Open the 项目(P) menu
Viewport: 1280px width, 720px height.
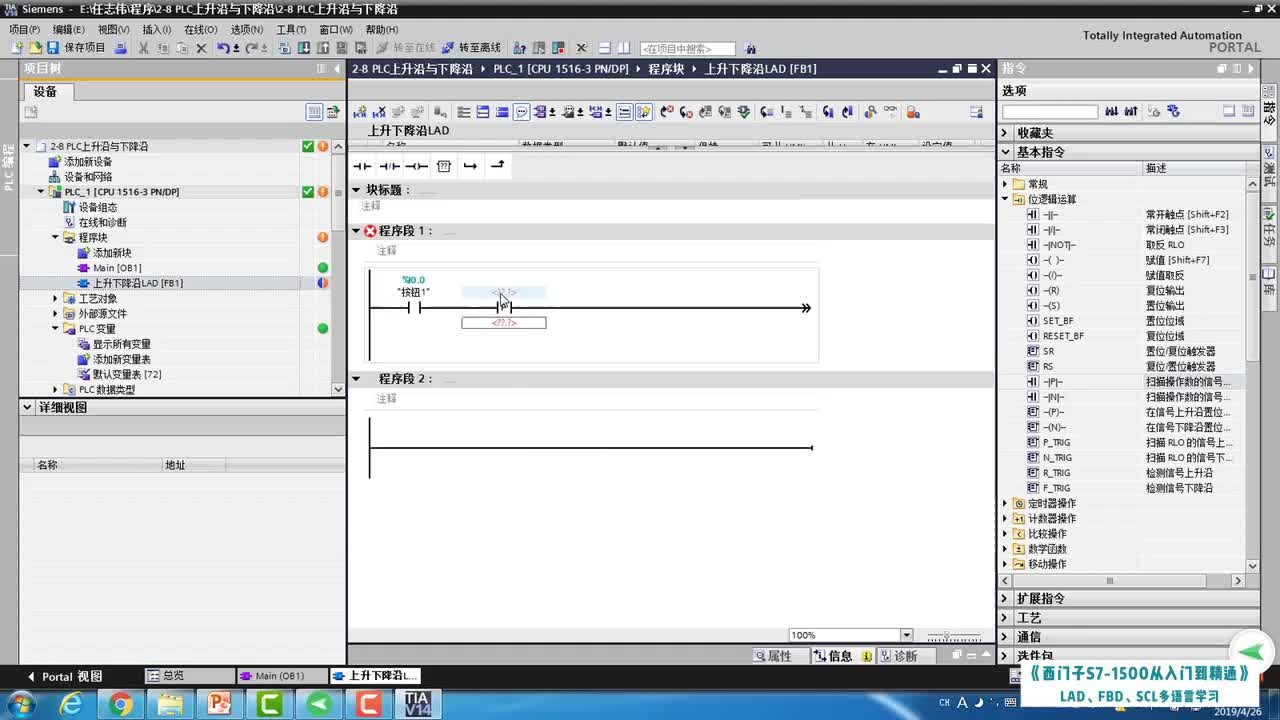coord(24,30)
